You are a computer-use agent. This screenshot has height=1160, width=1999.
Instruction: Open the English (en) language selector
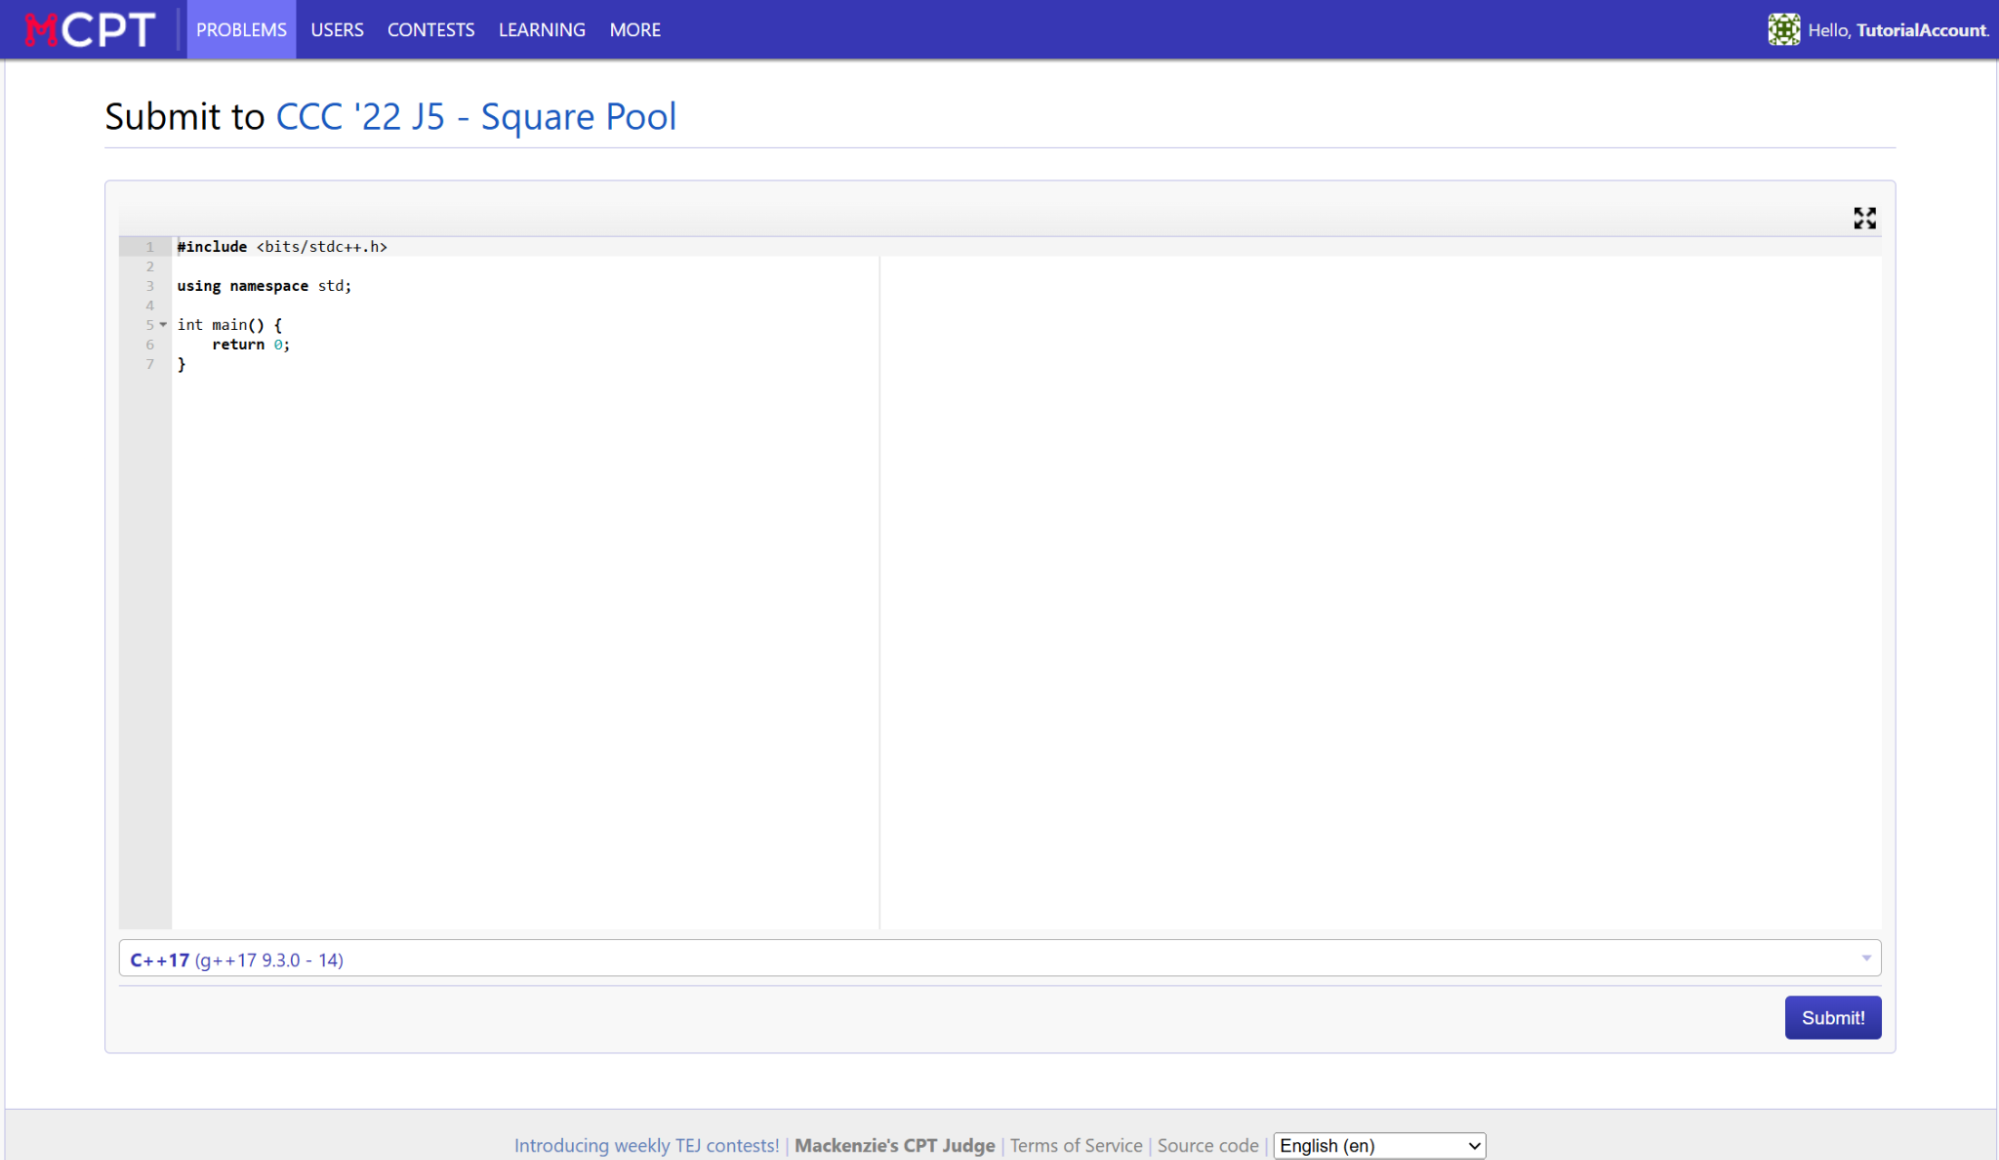[x=1379, y=1145]
